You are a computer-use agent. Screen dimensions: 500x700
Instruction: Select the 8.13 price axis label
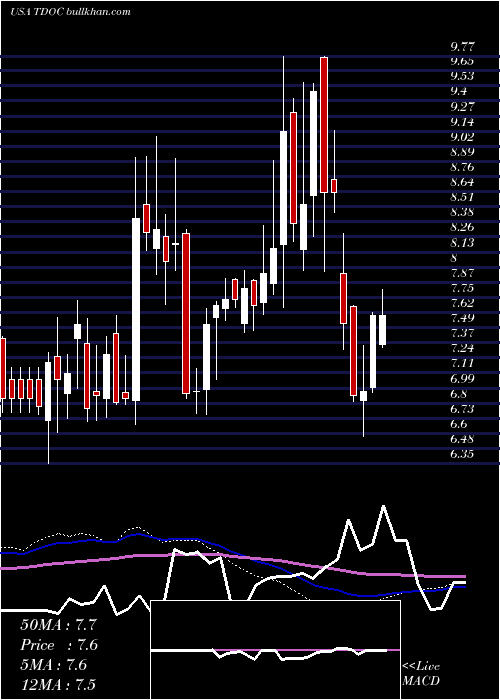(x=463, y=243)
